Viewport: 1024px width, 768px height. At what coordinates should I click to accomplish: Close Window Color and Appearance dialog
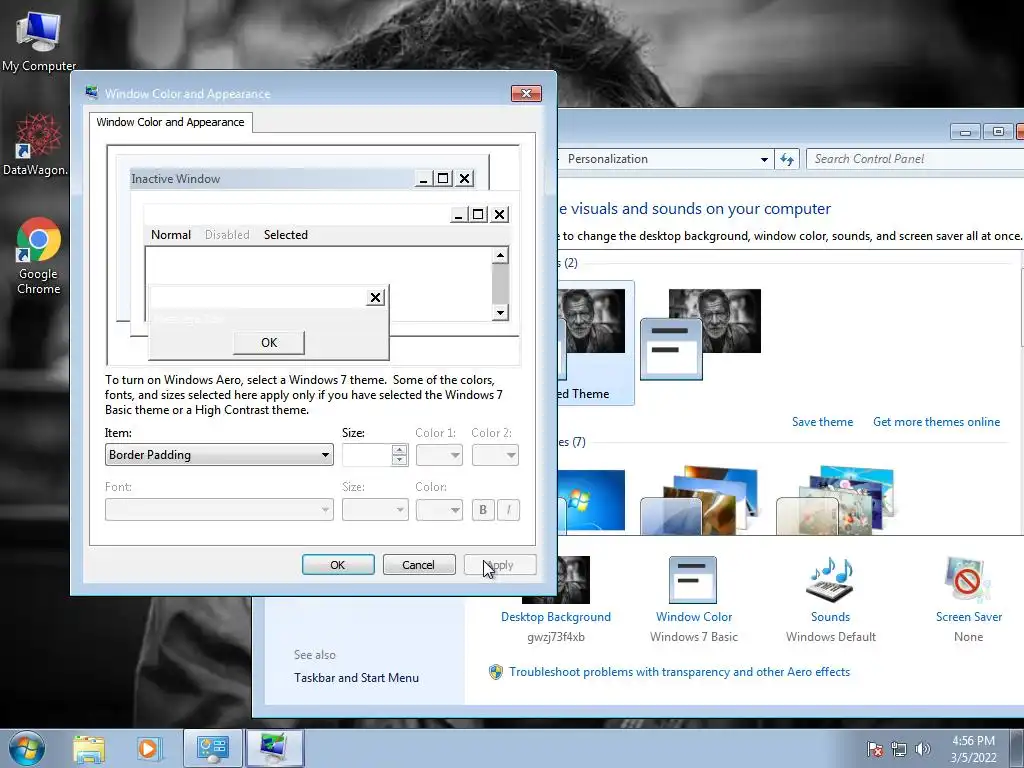526,93
